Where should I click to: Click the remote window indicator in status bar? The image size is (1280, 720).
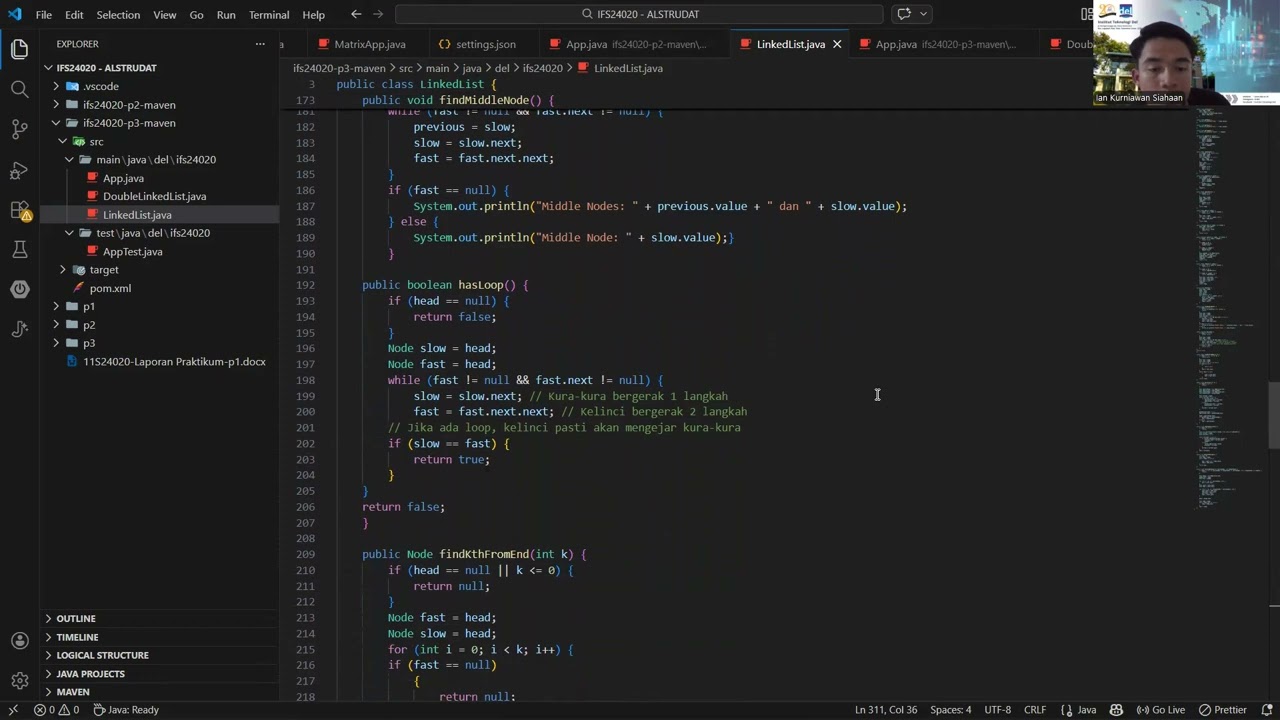click(13, 710)
